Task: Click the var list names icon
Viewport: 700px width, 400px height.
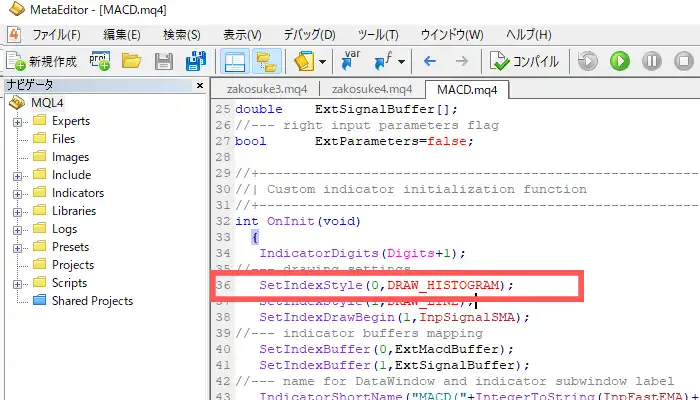Action: (350, 61)
